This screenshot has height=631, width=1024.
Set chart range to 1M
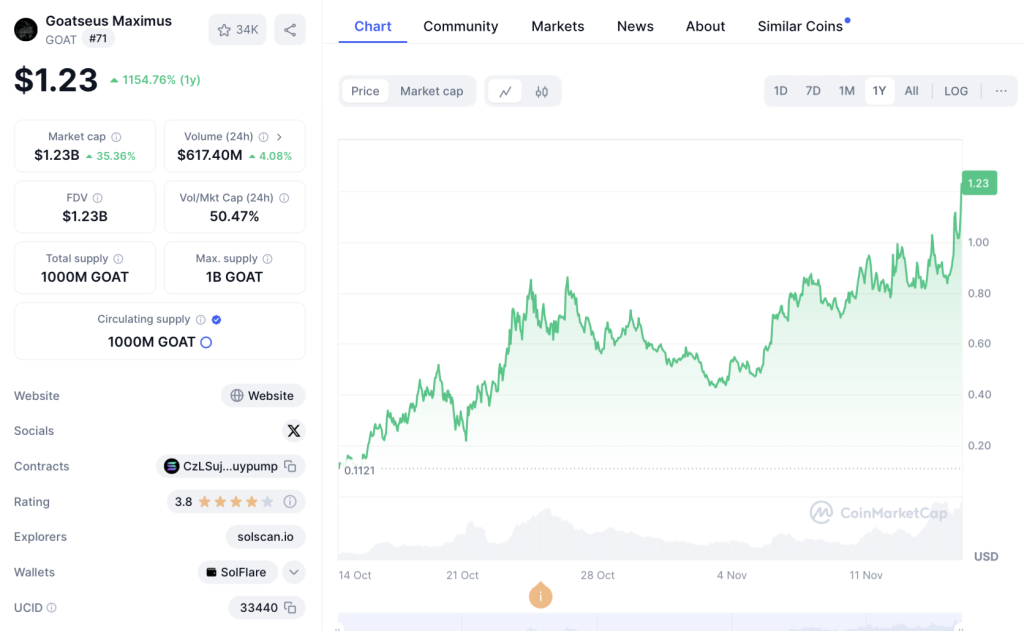846,91
